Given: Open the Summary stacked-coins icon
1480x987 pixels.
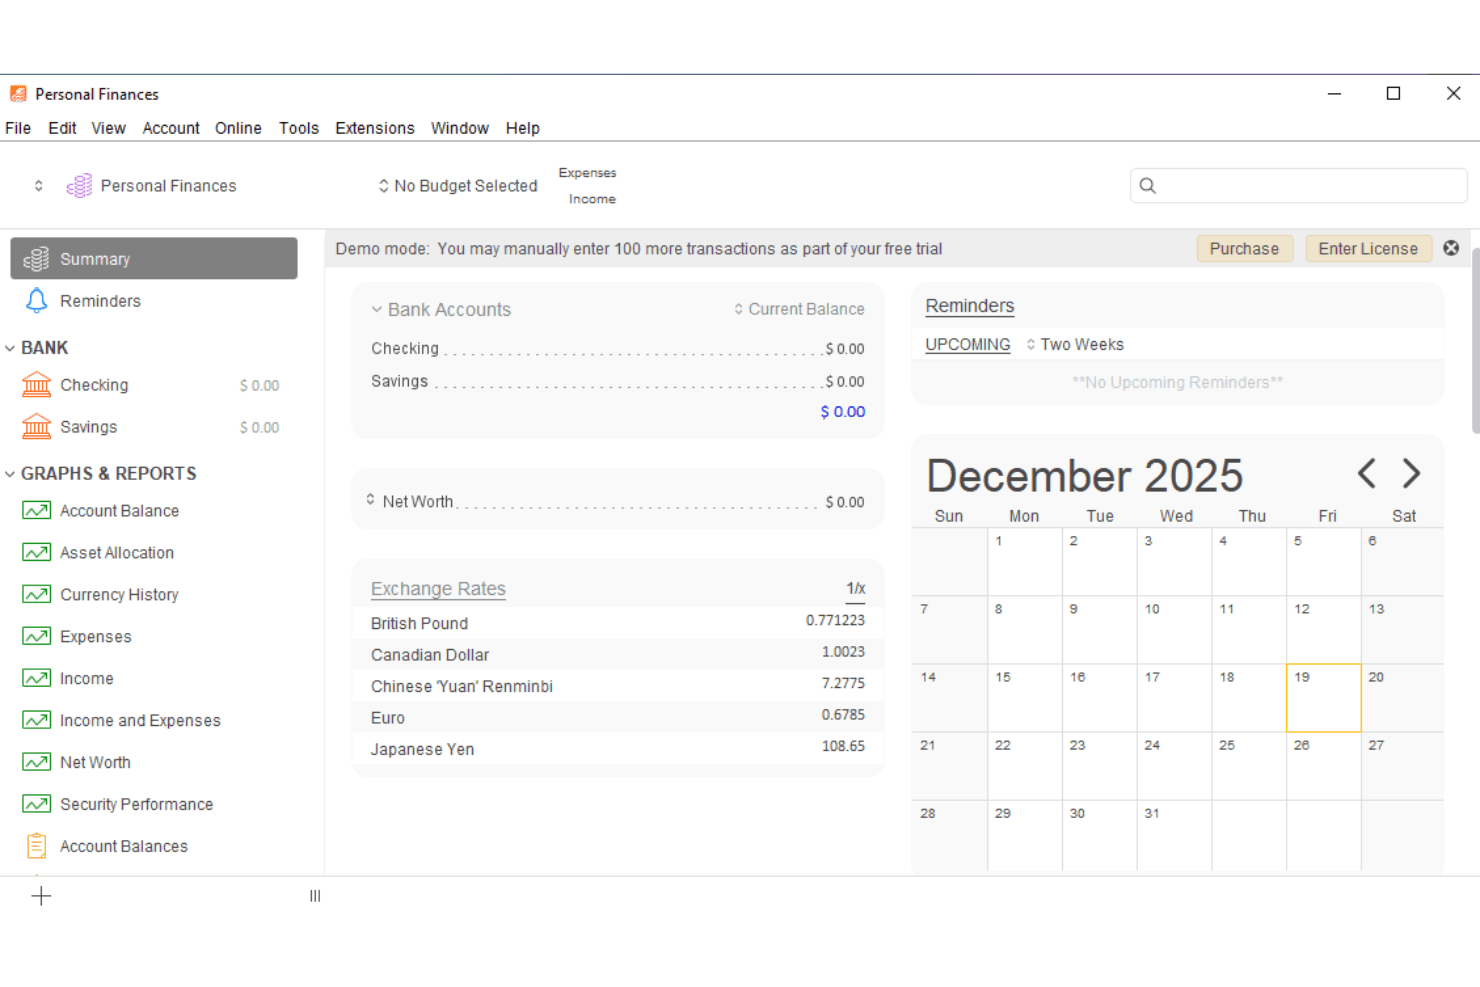Looking at the screenshot, I should (x=36, y=259).
